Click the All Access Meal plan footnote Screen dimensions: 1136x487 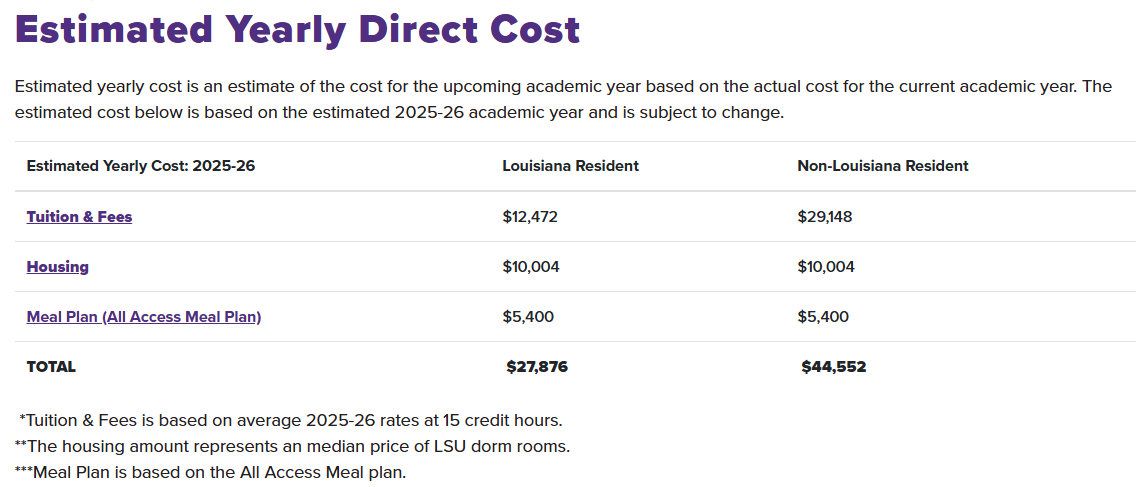[210, 472]
